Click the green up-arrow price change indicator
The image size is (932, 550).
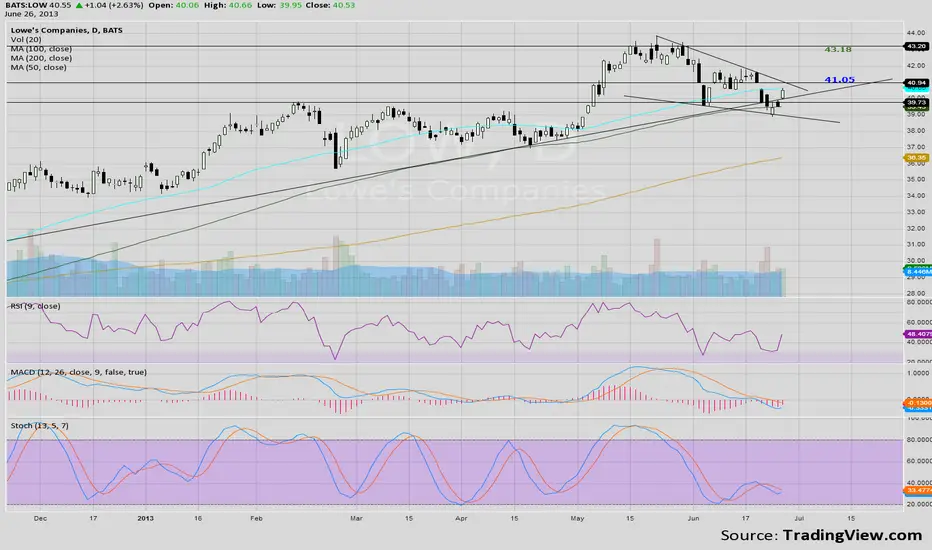(x=78, y=5)
